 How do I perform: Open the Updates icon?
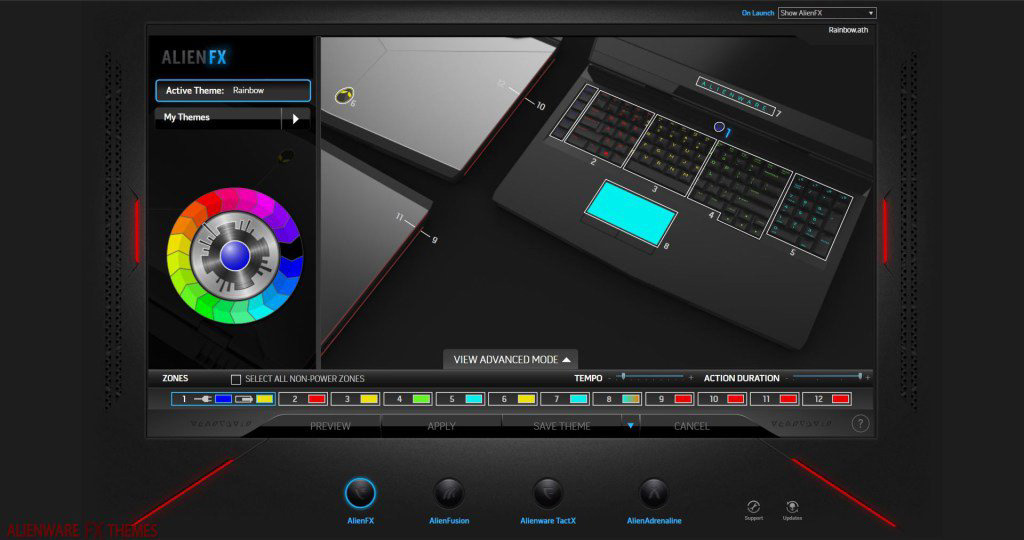tap(792, 507)
